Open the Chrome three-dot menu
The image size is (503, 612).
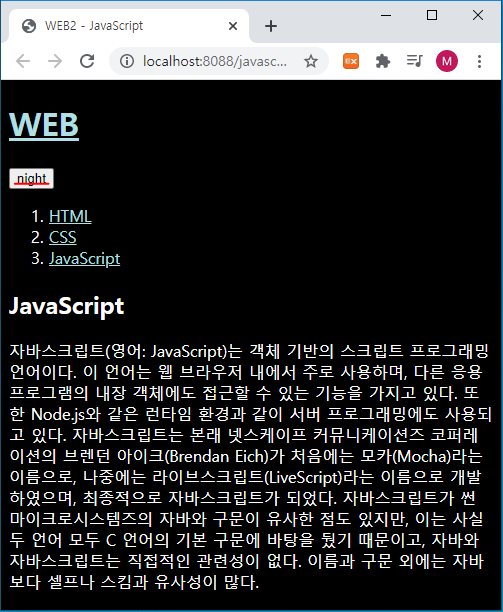[x=479, y=61]
